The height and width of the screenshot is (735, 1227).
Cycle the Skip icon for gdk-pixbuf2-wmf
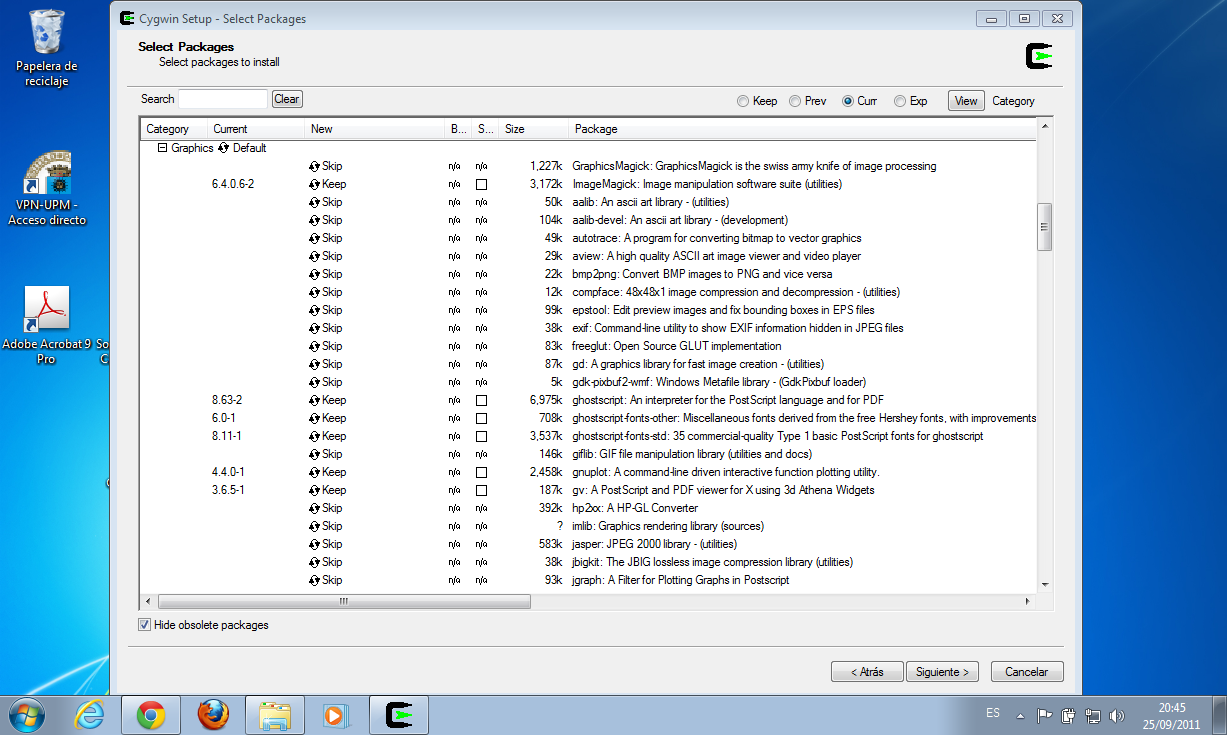315,383
